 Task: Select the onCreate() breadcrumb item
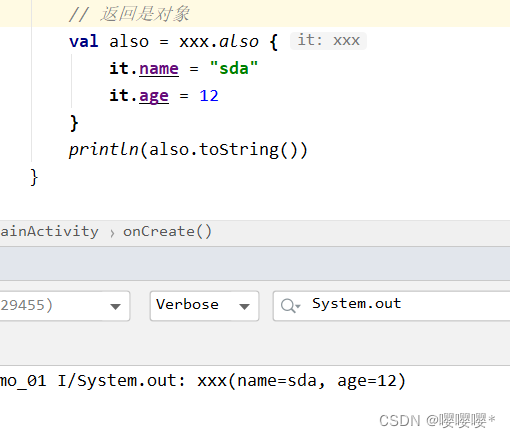pyautogui.click(x=167, y=231)
